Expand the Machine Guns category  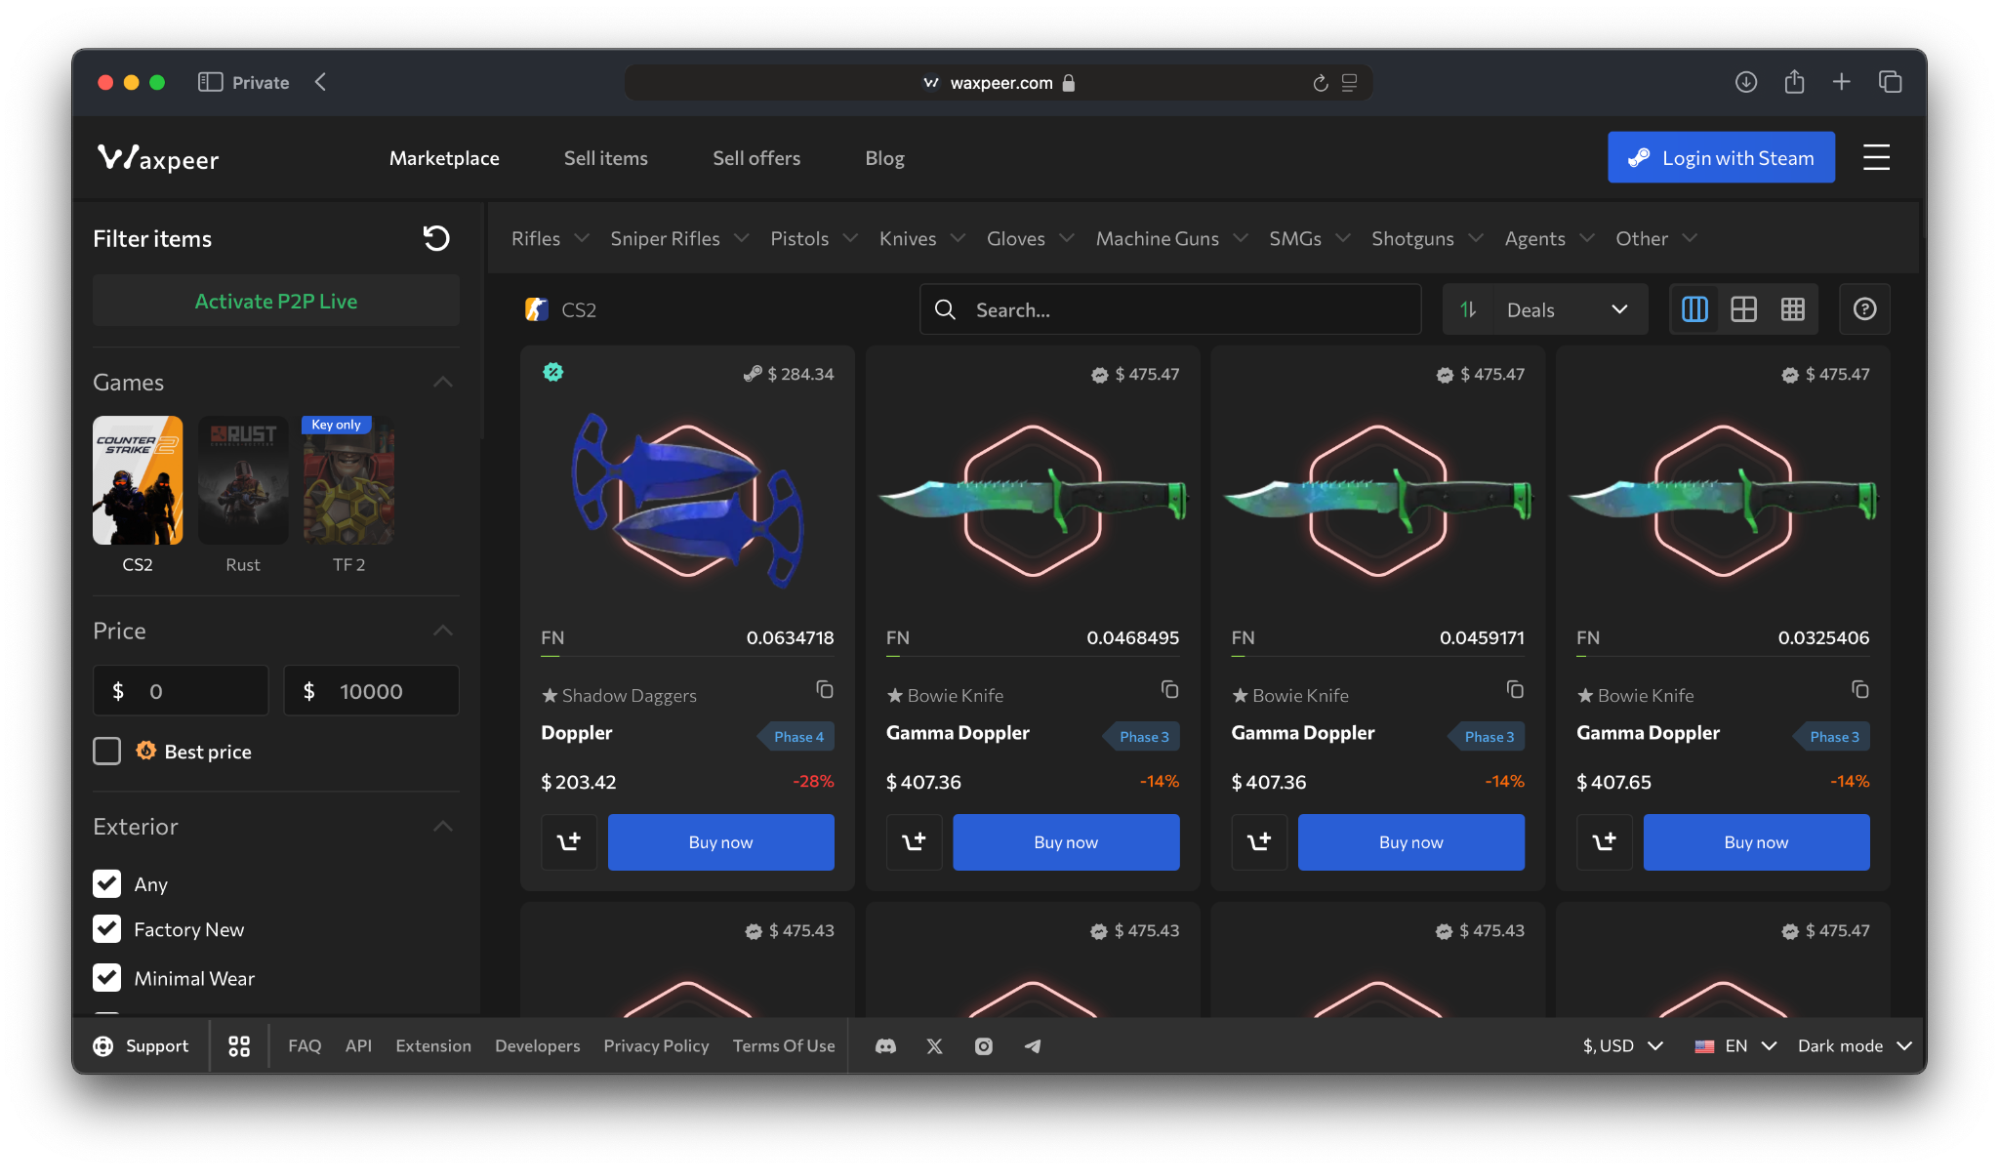click(1171, 238)
